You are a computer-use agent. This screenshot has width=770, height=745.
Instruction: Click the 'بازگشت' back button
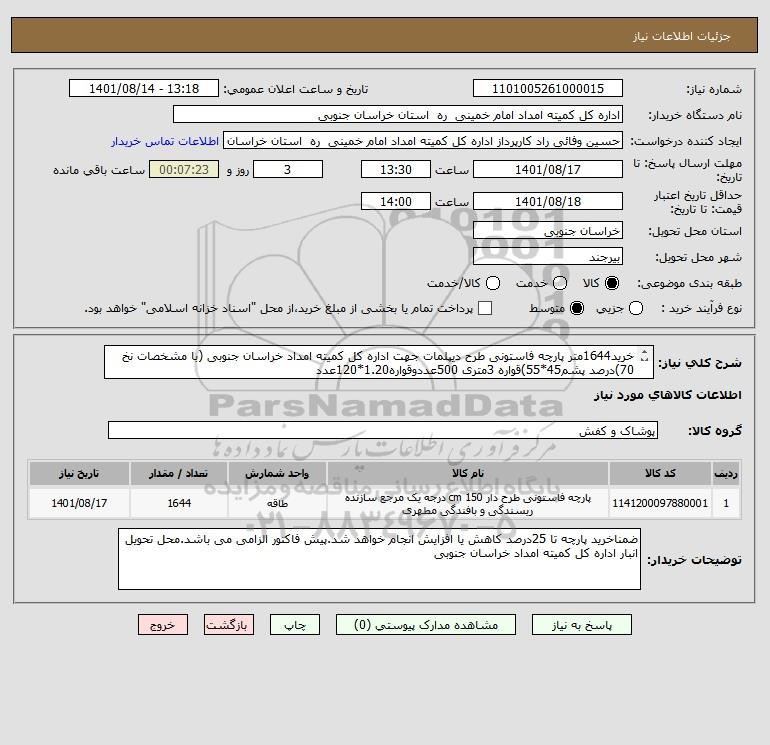229,625
